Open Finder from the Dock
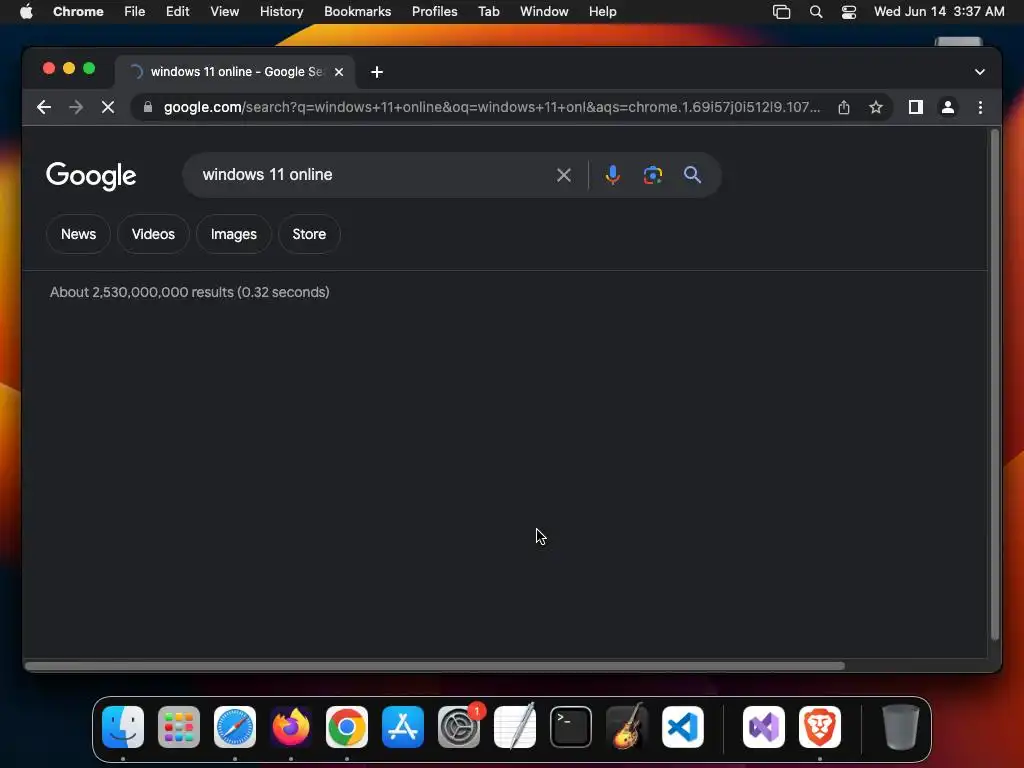Viewport: 1024px width, 768px height. 123,727
